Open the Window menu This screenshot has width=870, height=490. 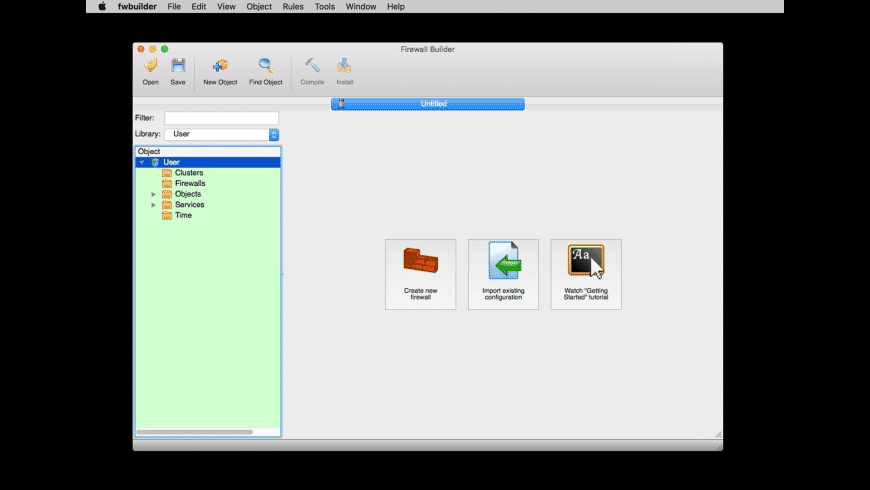point(361,7)
